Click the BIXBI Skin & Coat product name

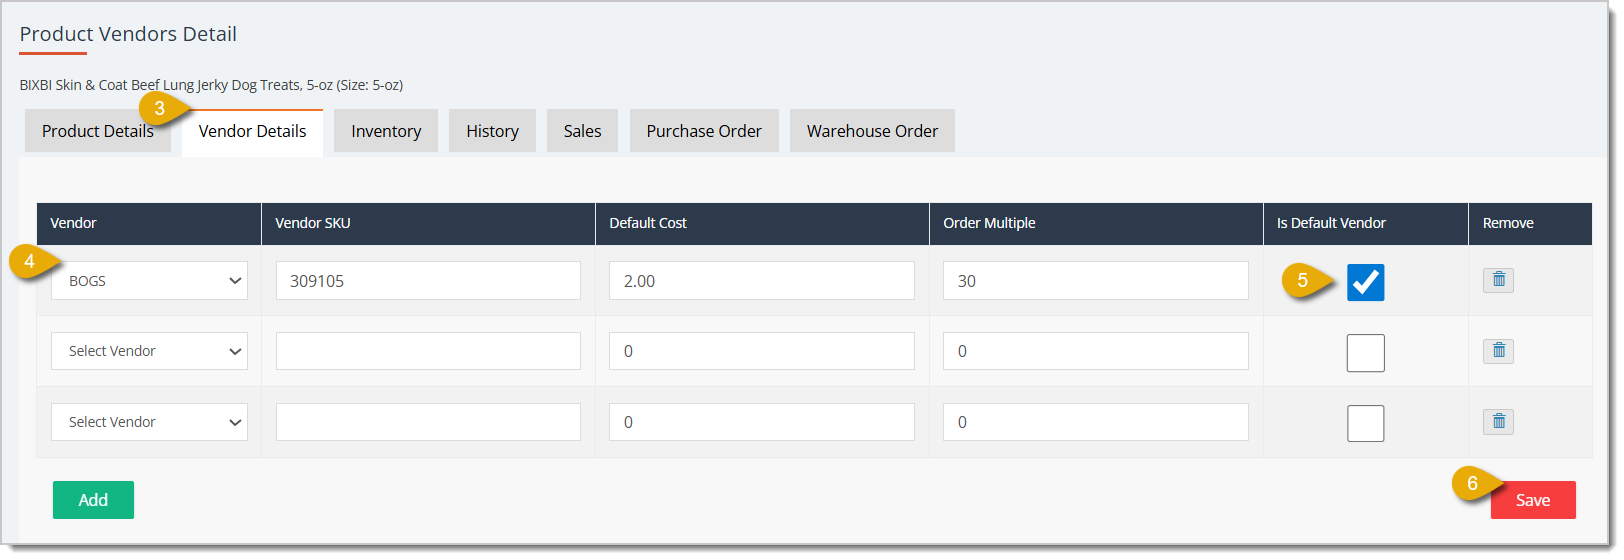point(211,85)
